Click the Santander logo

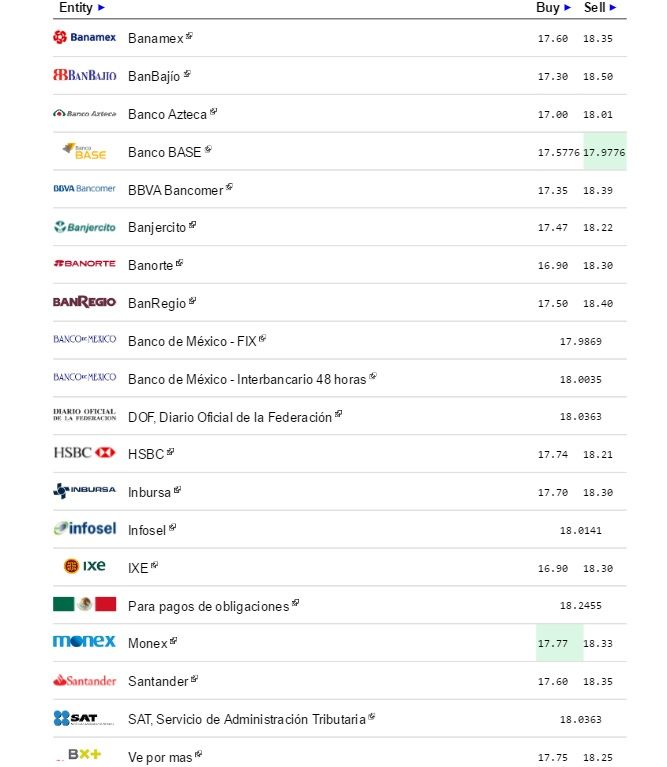pyautogui.click(x=84, y=680)
